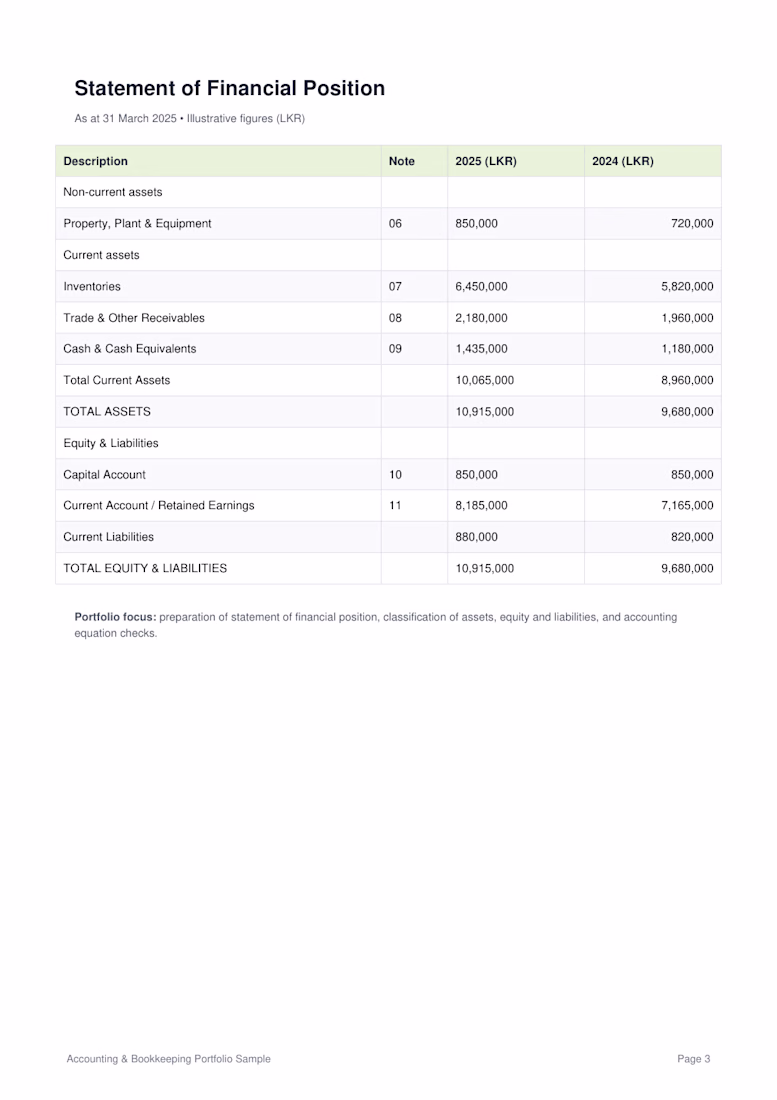Click the Accounting & Bookkeeping Portfolio Sample footer
Image resolution: width=777 pixels, height=1100 pixels.
point(168,1059)
